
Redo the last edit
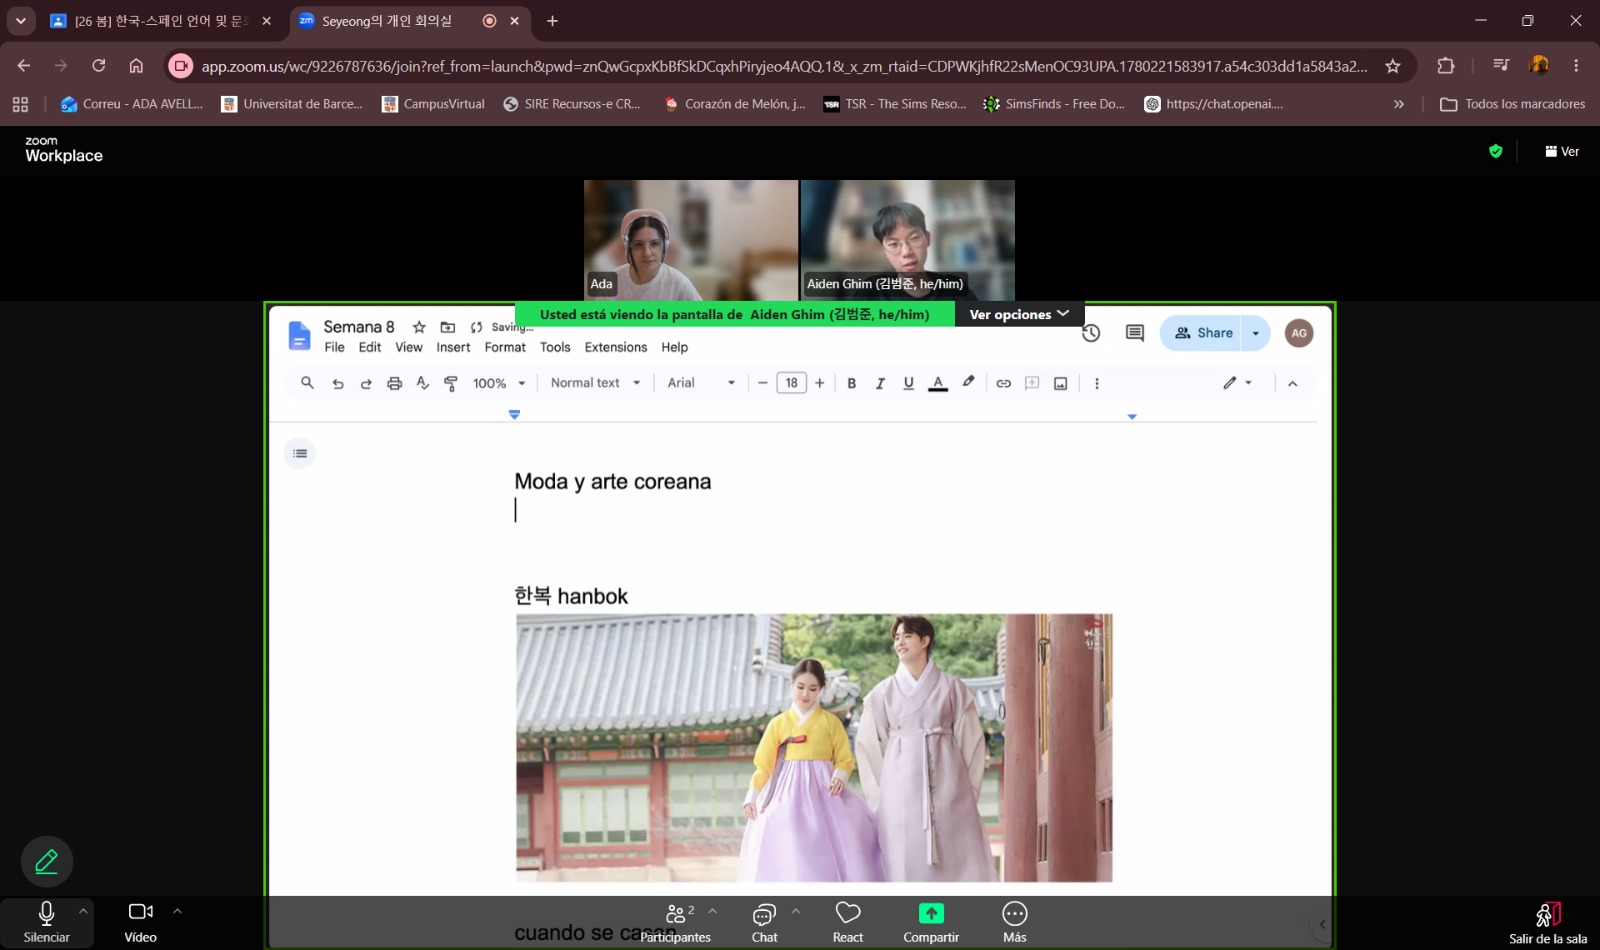pyautogui.click(x=366, y=383)
